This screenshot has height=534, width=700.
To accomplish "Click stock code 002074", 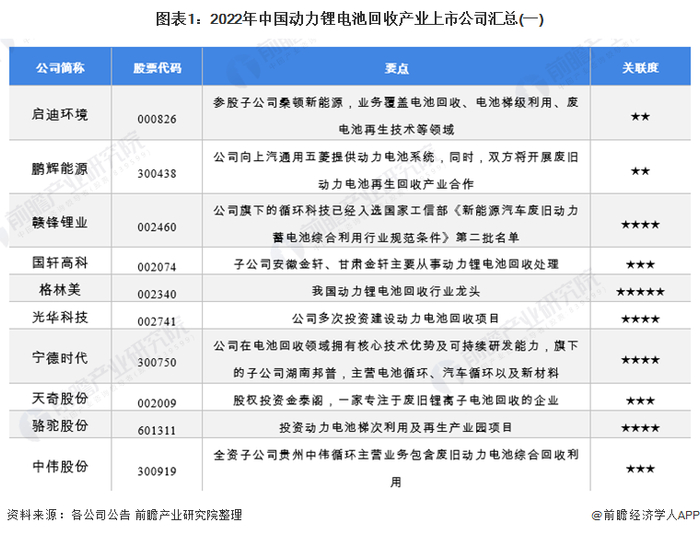I will (157, 267).
